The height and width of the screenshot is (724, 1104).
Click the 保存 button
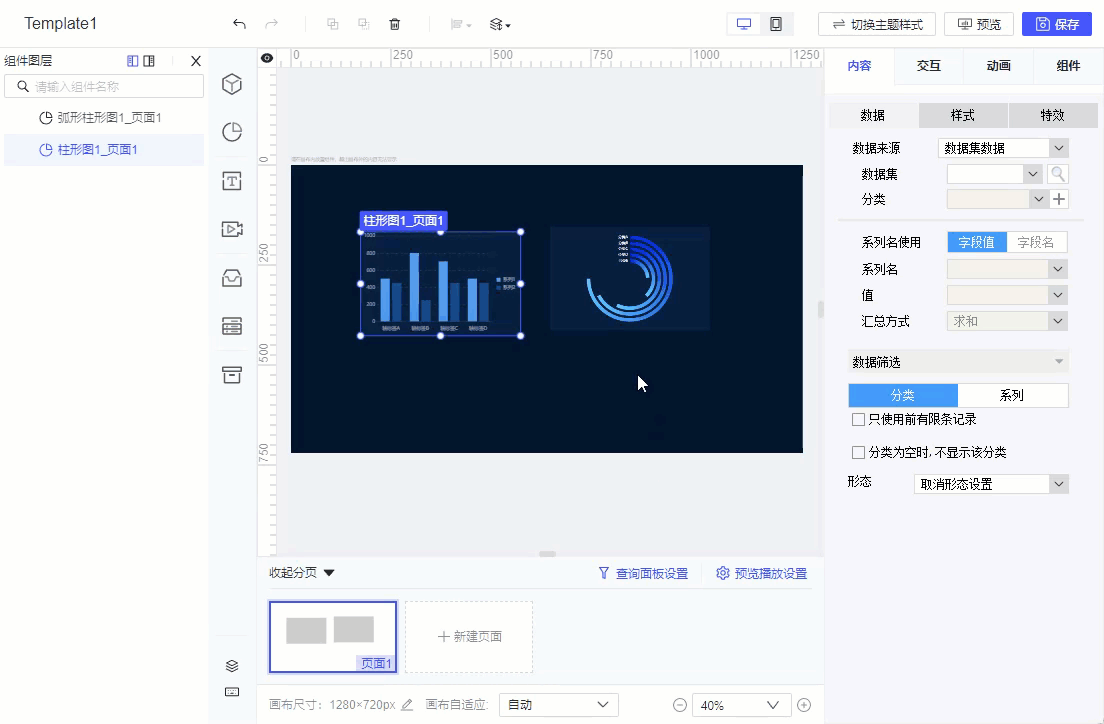tap(1057, 23)
